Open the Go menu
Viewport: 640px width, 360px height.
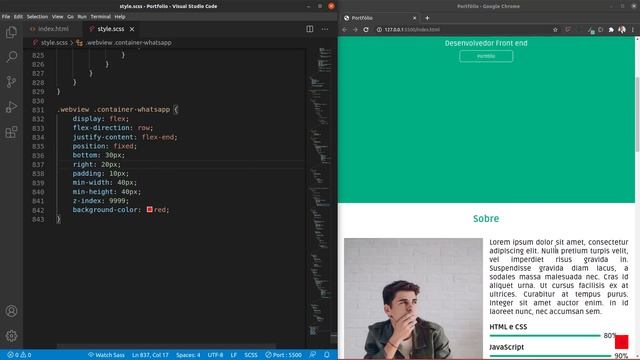click(x=71, y=17)
